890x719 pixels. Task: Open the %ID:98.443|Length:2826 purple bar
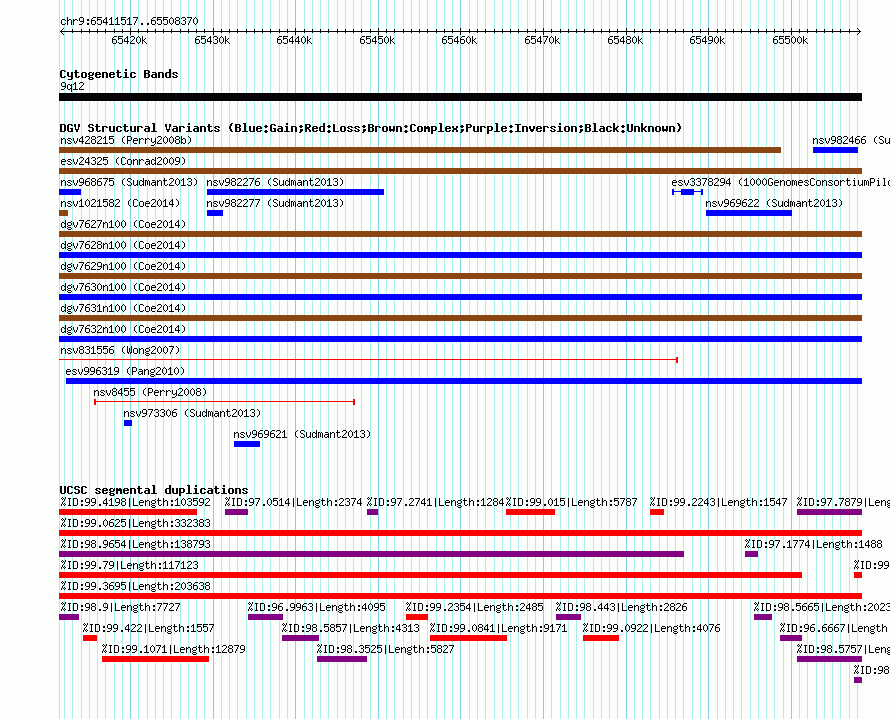point(568,617)
